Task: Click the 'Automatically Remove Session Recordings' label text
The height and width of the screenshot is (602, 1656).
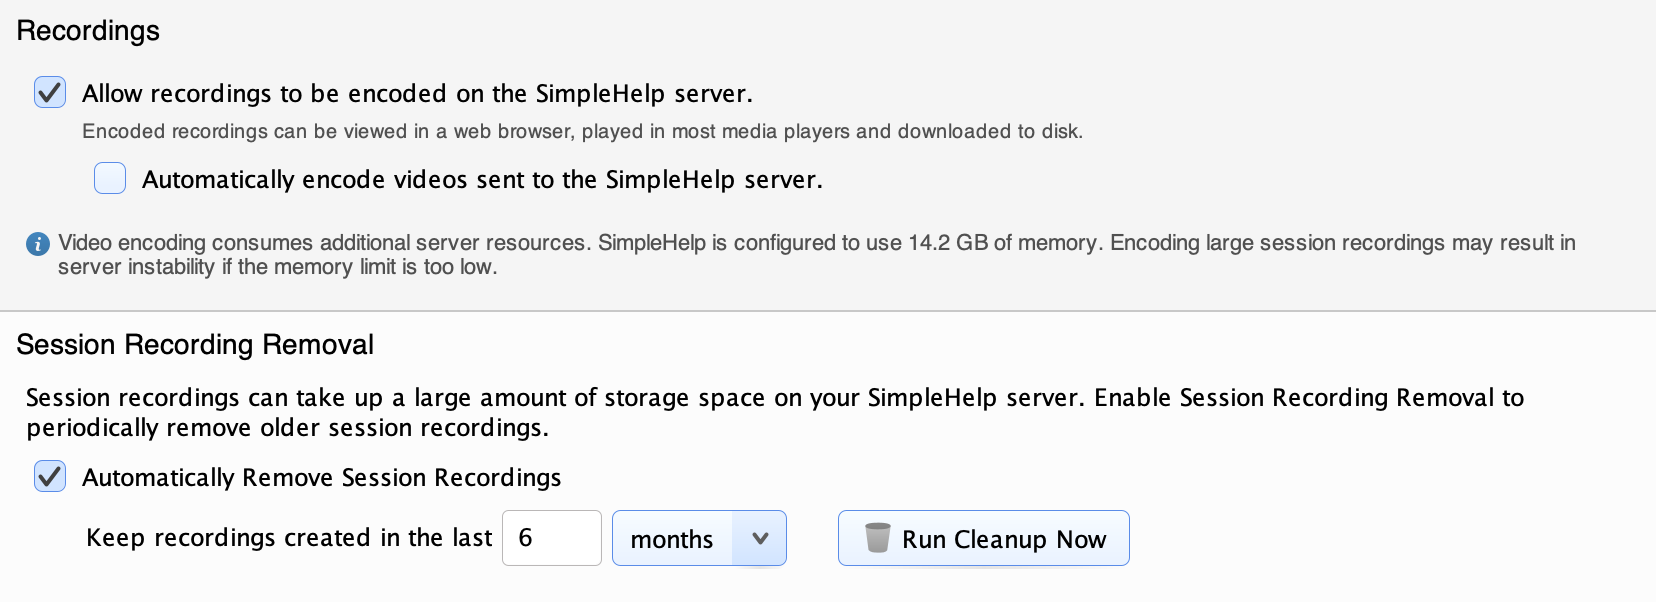Action: pos(322,478)
